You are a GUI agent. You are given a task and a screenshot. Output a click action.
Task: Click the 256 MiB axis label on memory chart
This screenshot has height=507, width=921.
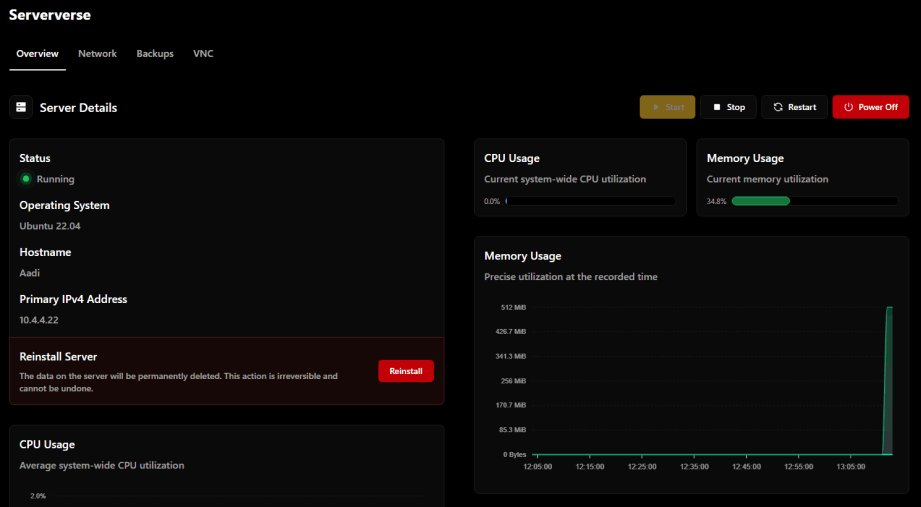[513, 381]
